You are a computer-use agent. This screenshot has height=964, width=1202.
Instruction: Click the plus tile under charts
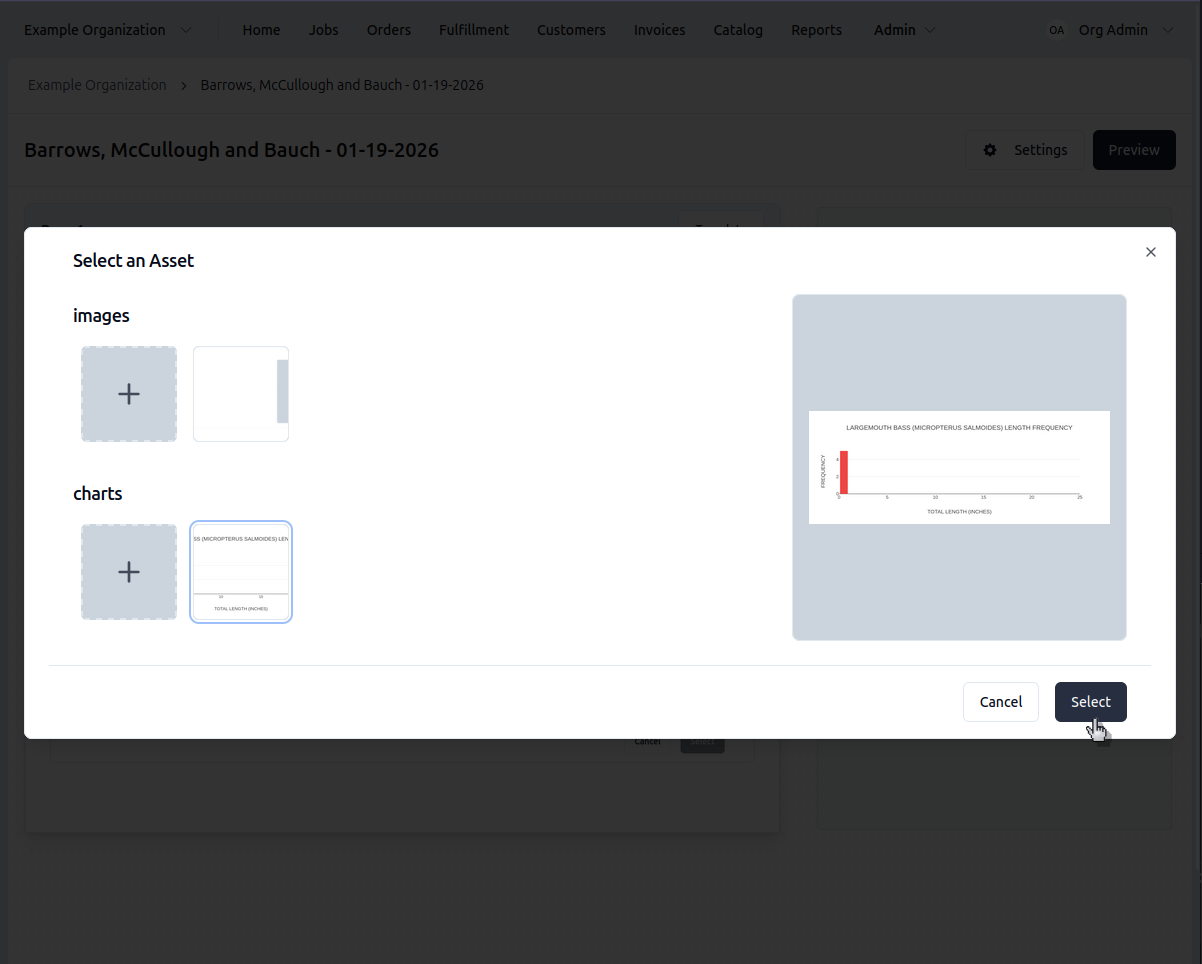pos(129,572)
